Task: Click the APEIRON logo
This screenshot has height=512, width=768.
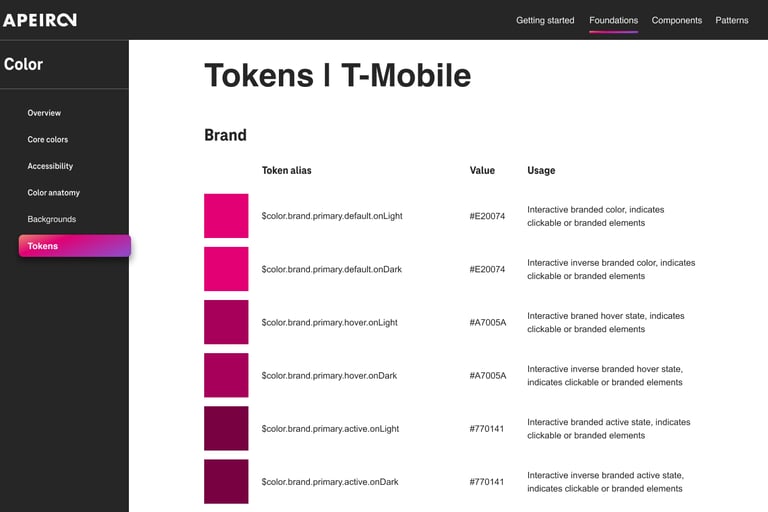Action: coord(40,20)
